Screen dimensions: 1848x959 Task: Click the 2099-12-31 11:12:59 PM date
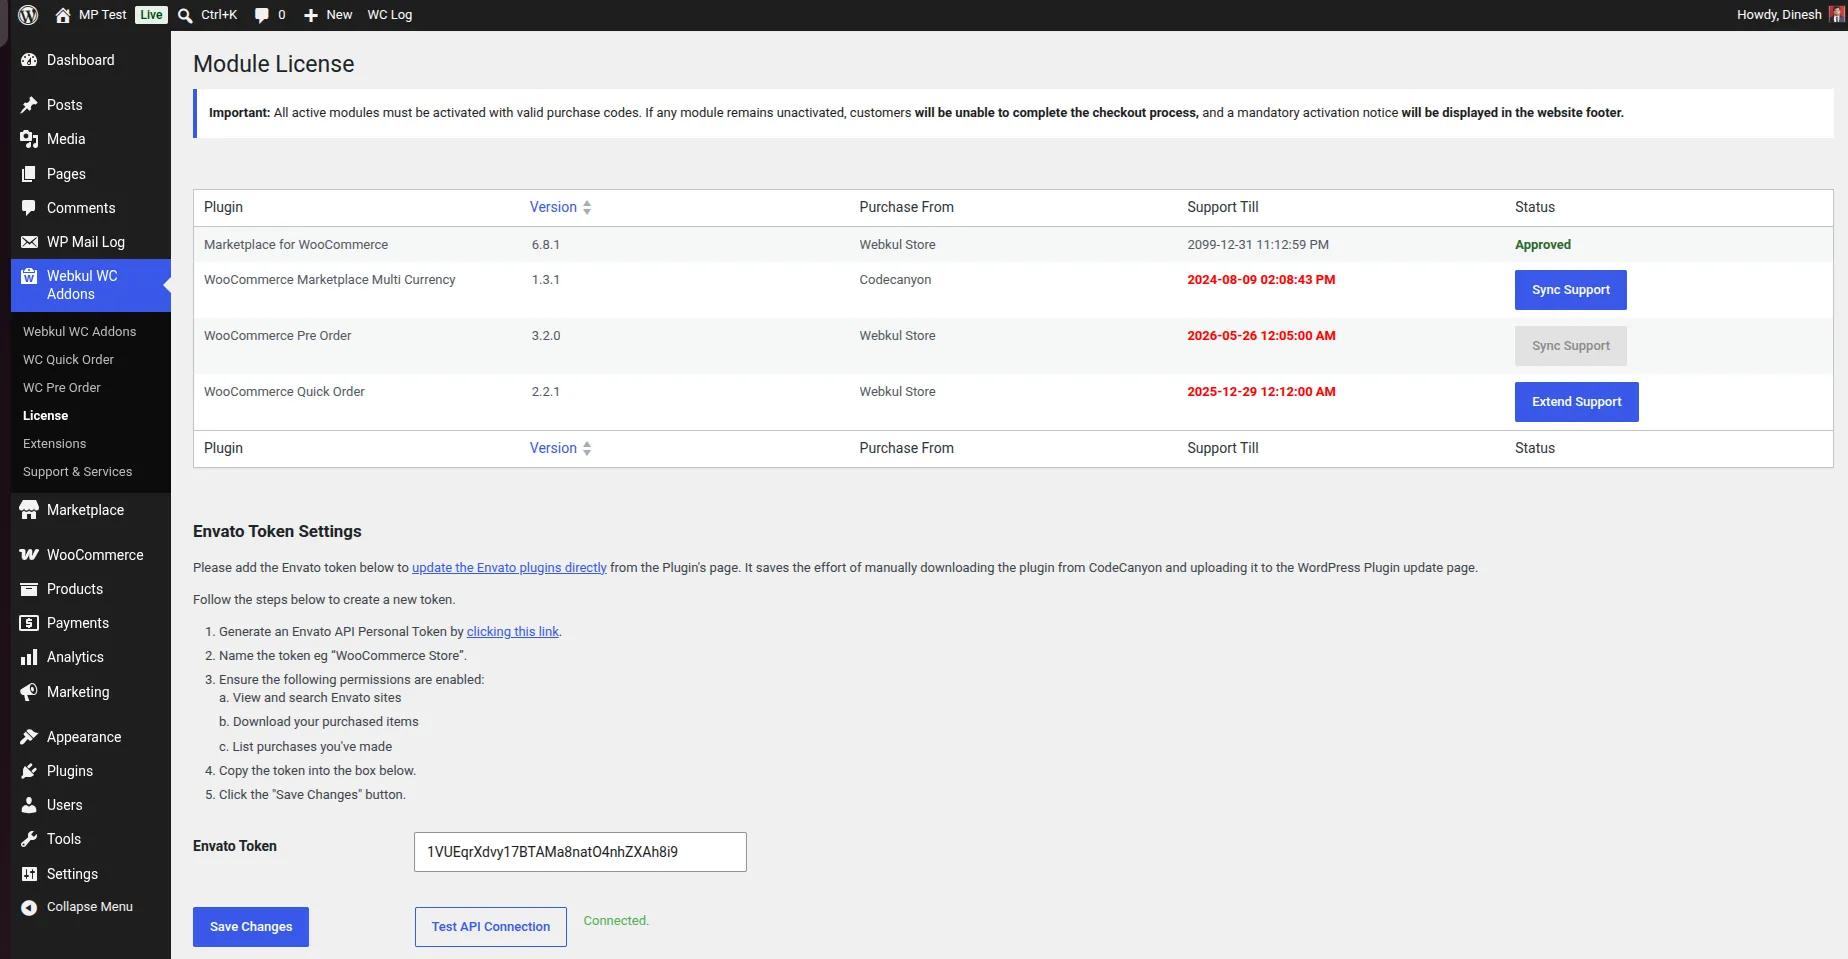1258,245
